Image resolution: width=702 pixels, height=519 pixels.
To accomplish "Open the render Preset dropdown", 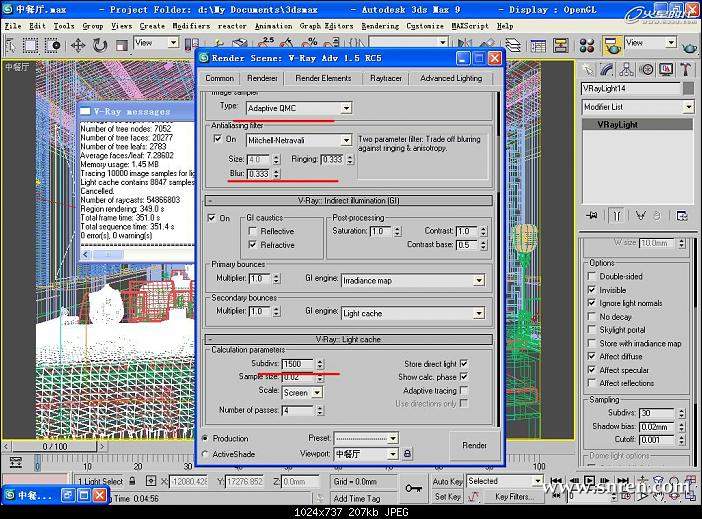I will point(393,438).
